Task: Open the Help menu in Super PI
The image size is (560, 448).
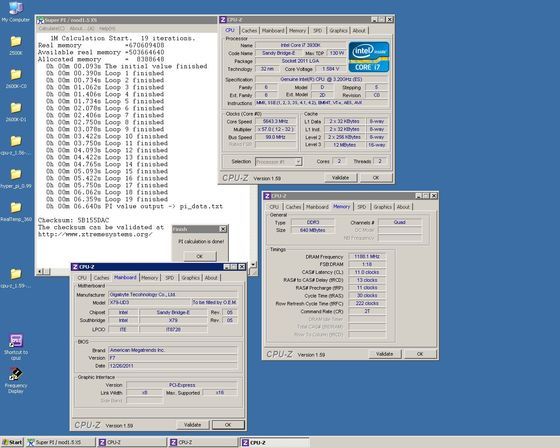Action: click(107, 28)
